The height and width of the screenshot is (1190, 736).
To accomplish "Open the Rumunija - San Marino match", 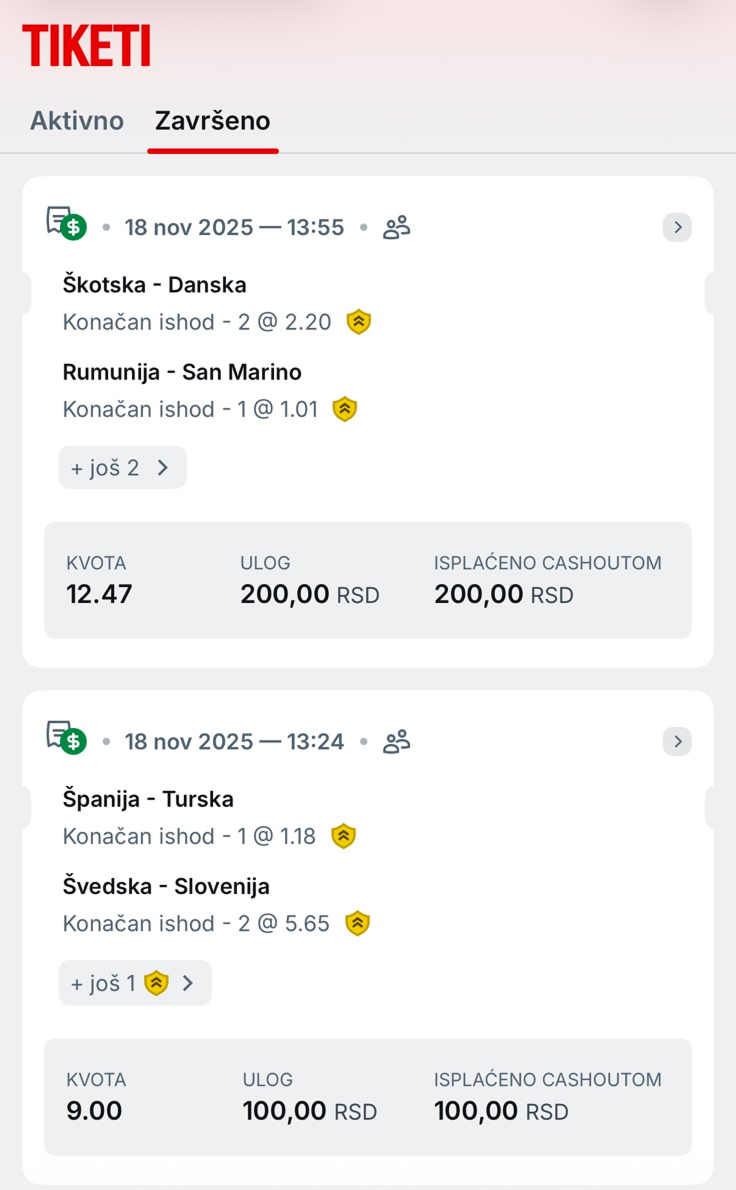I will pyautogui.click(x=182, y=372).
